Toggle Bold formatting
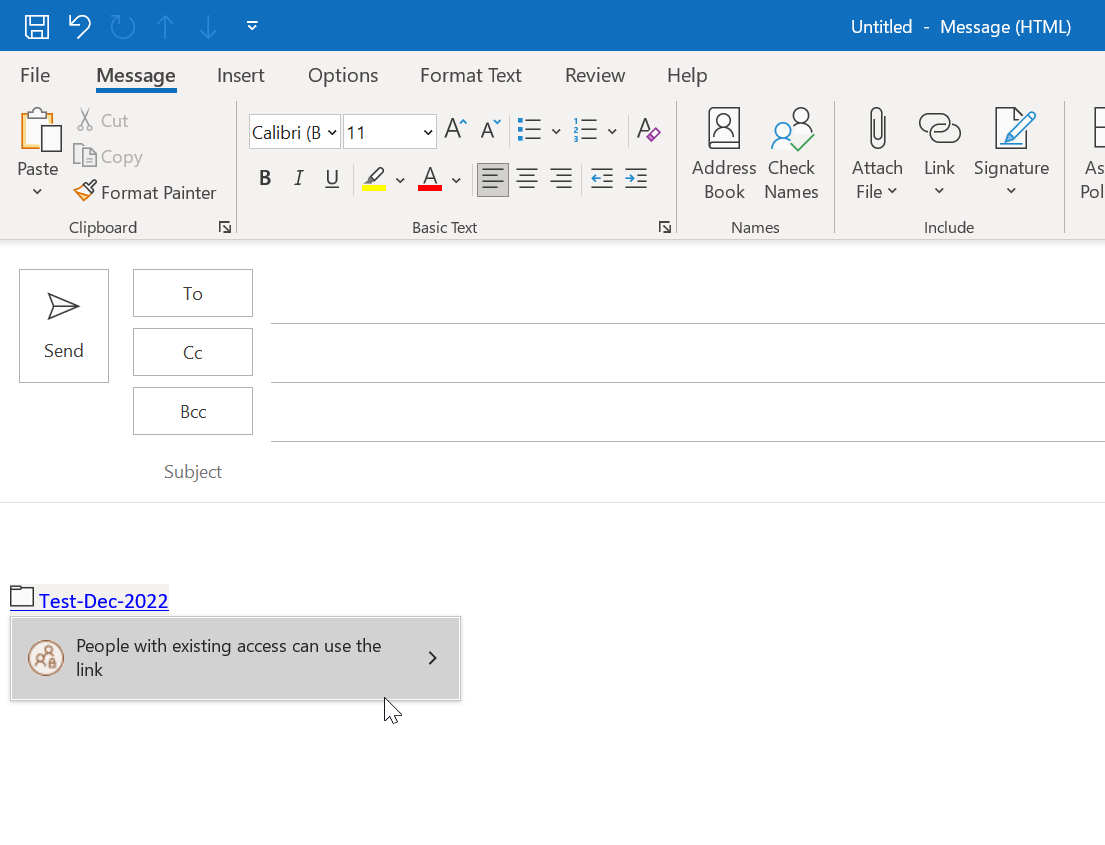The image size is (1105, 845). (x=265, y=178)
